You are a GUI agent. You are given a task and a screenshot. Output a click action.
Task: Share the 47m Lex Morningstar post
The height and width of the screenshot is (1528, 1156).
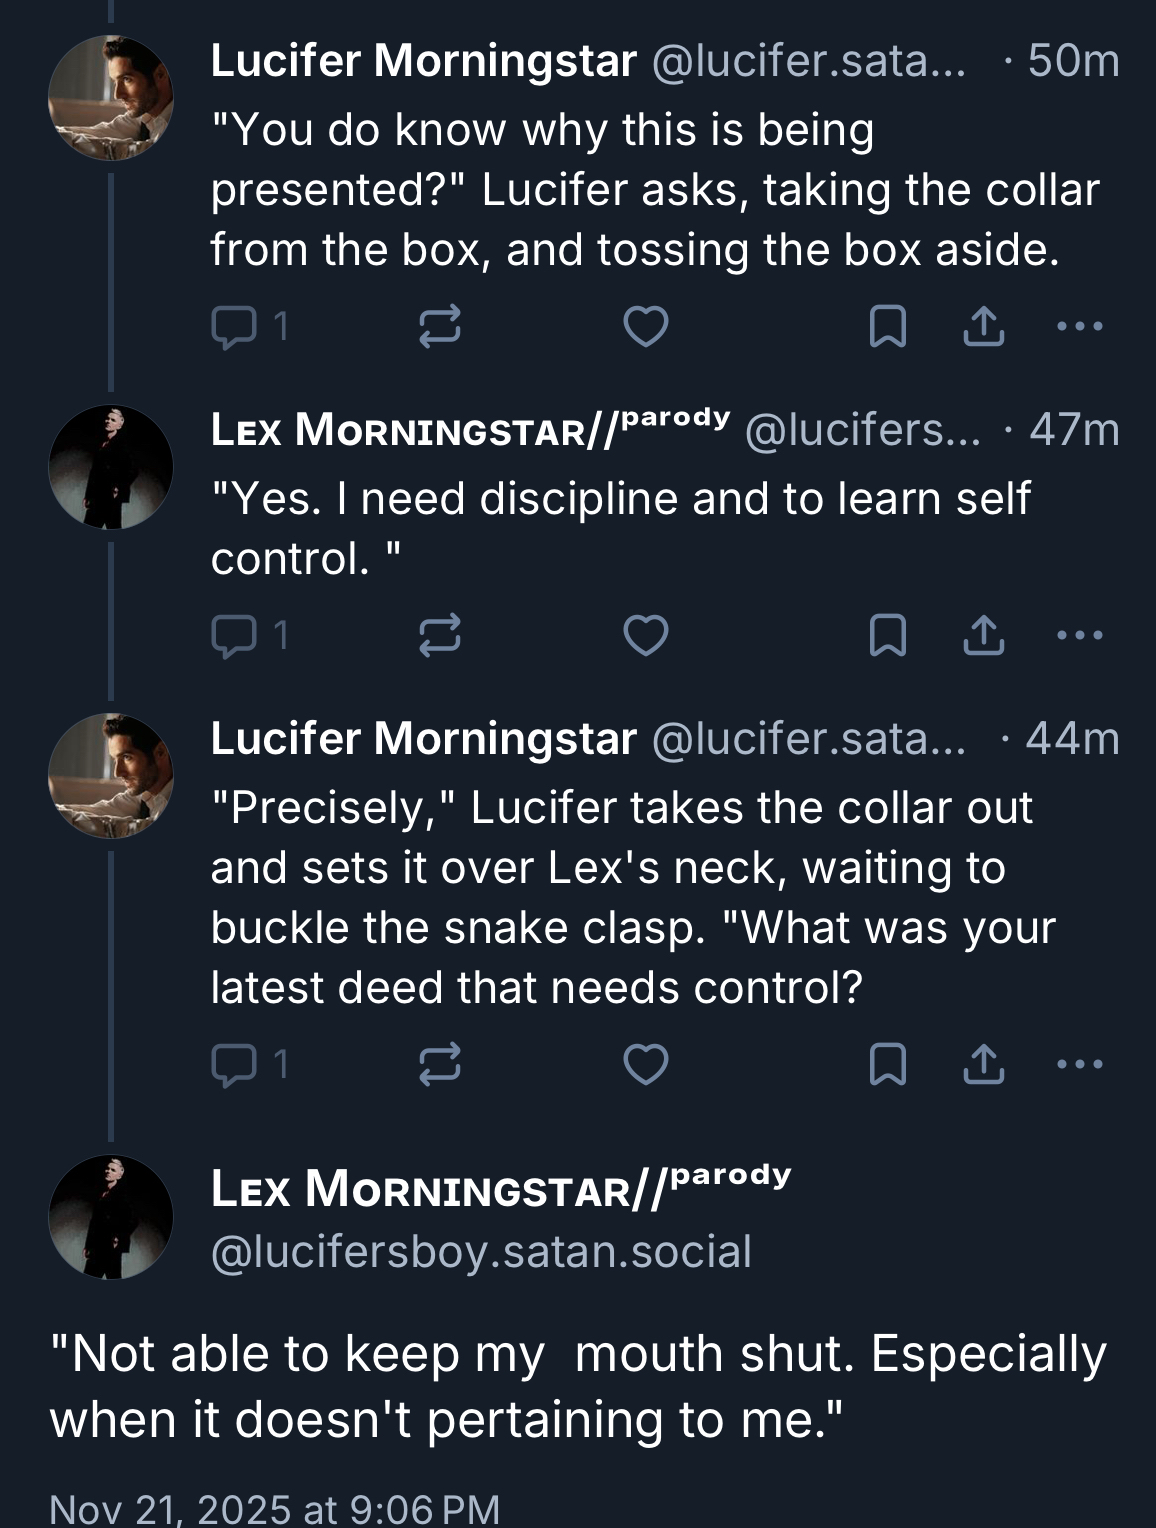pos(983,635)
